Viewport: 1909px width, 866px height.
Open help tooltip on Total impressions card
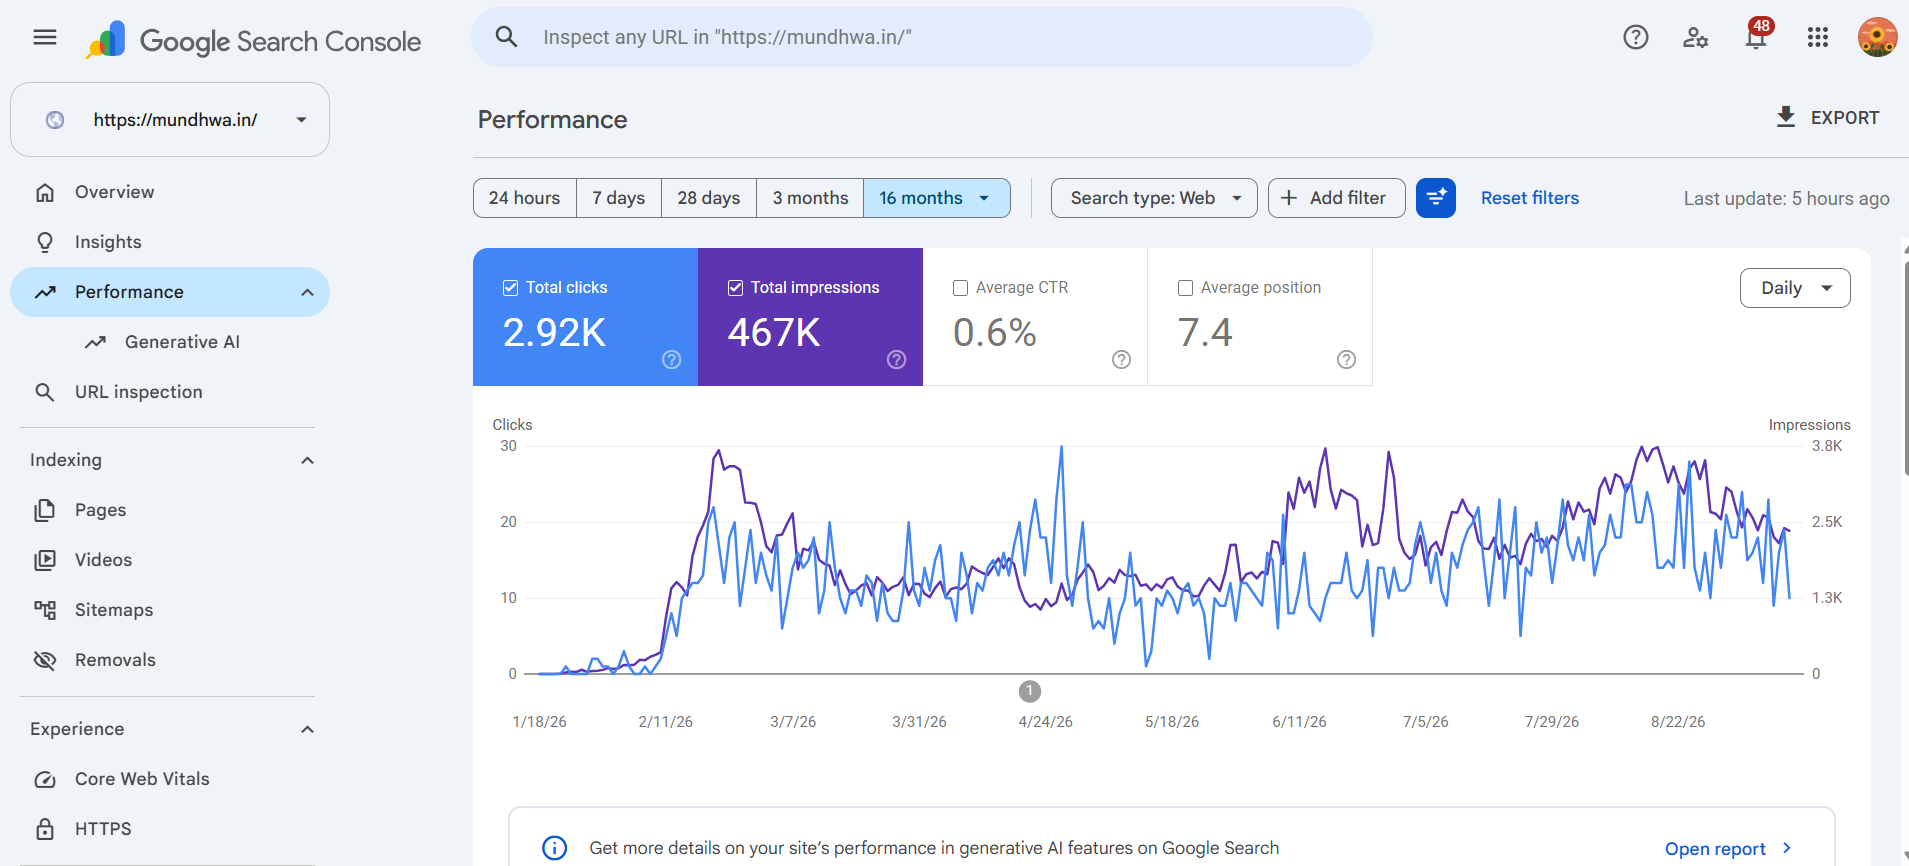[x=897, y=360]
